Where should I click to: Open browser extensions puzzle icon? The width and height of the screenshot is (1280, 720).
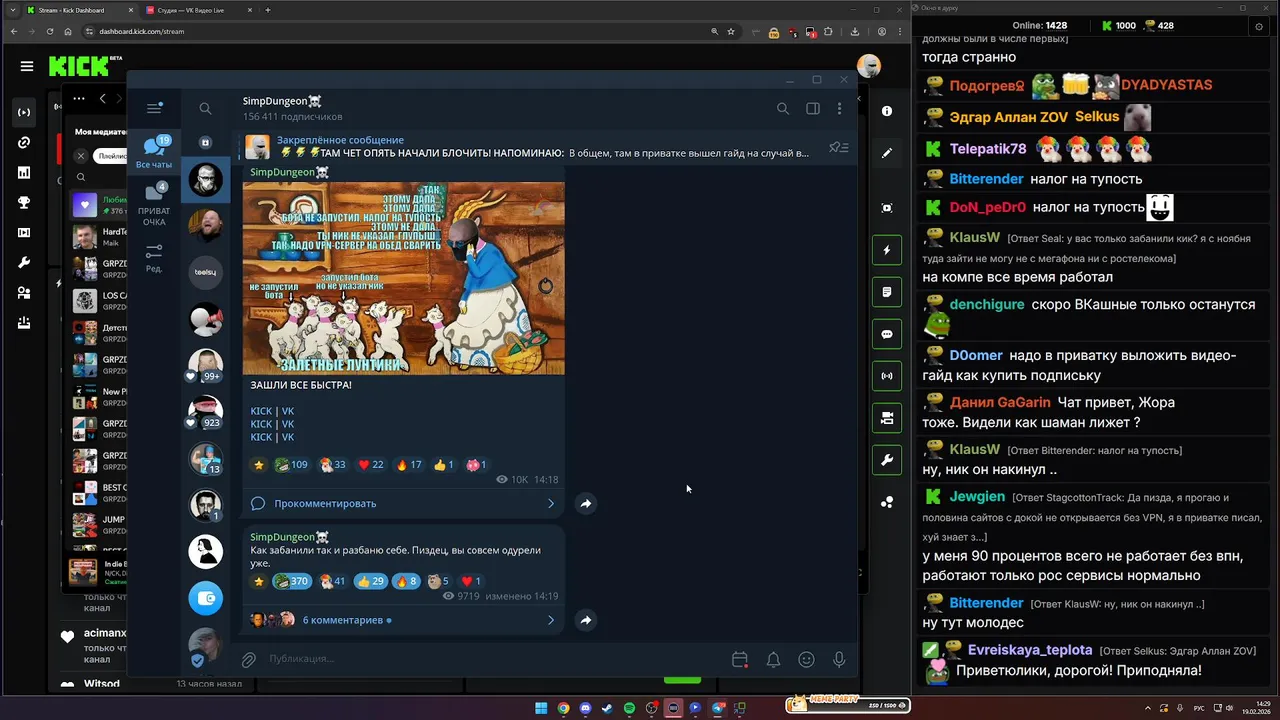(x=827, y=31)
